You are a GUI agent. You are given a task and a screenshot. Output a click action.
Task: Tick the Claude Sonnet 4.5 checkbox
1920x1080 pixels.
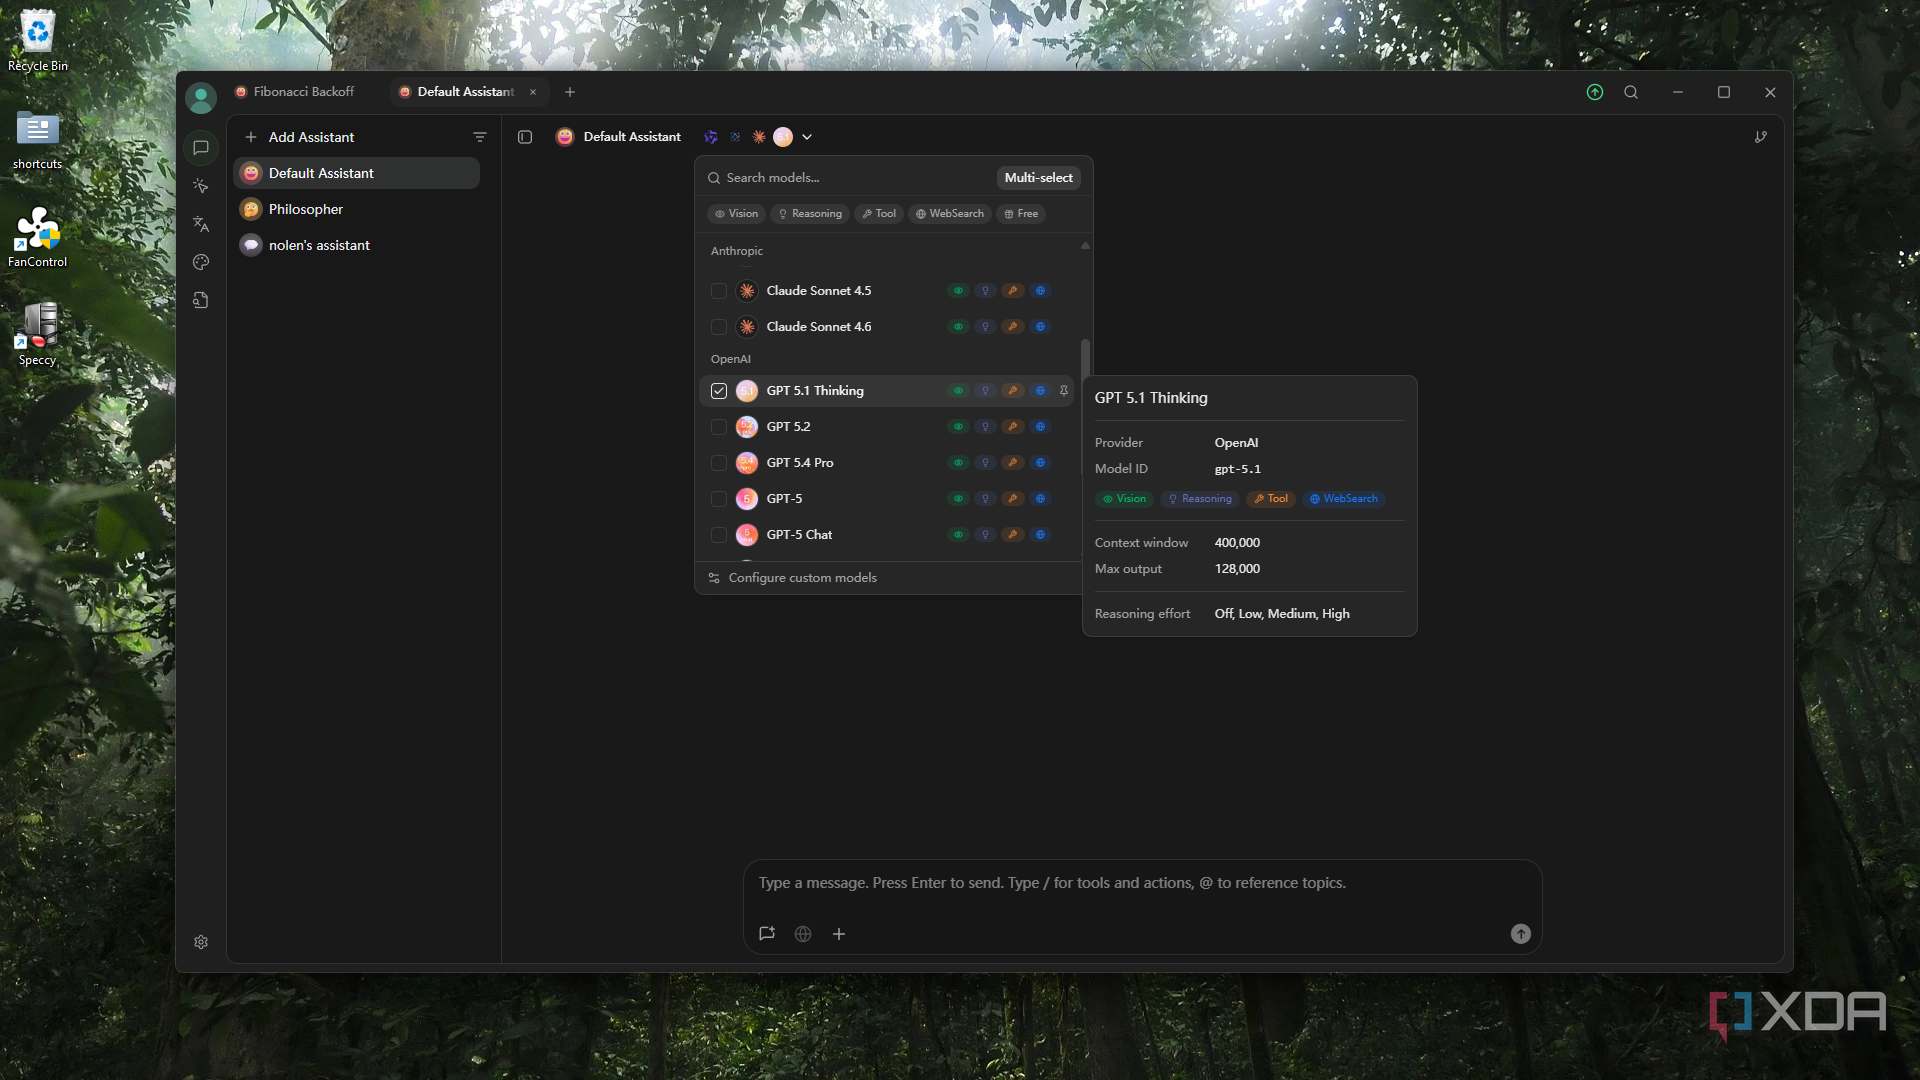tap(719, 291)
